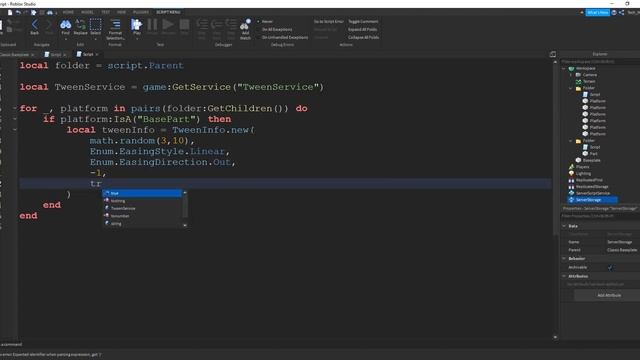The height and width of the screenshot is (360, 640).
Task: Open the Find binoculars tool
Action: [x=65, y=25]
